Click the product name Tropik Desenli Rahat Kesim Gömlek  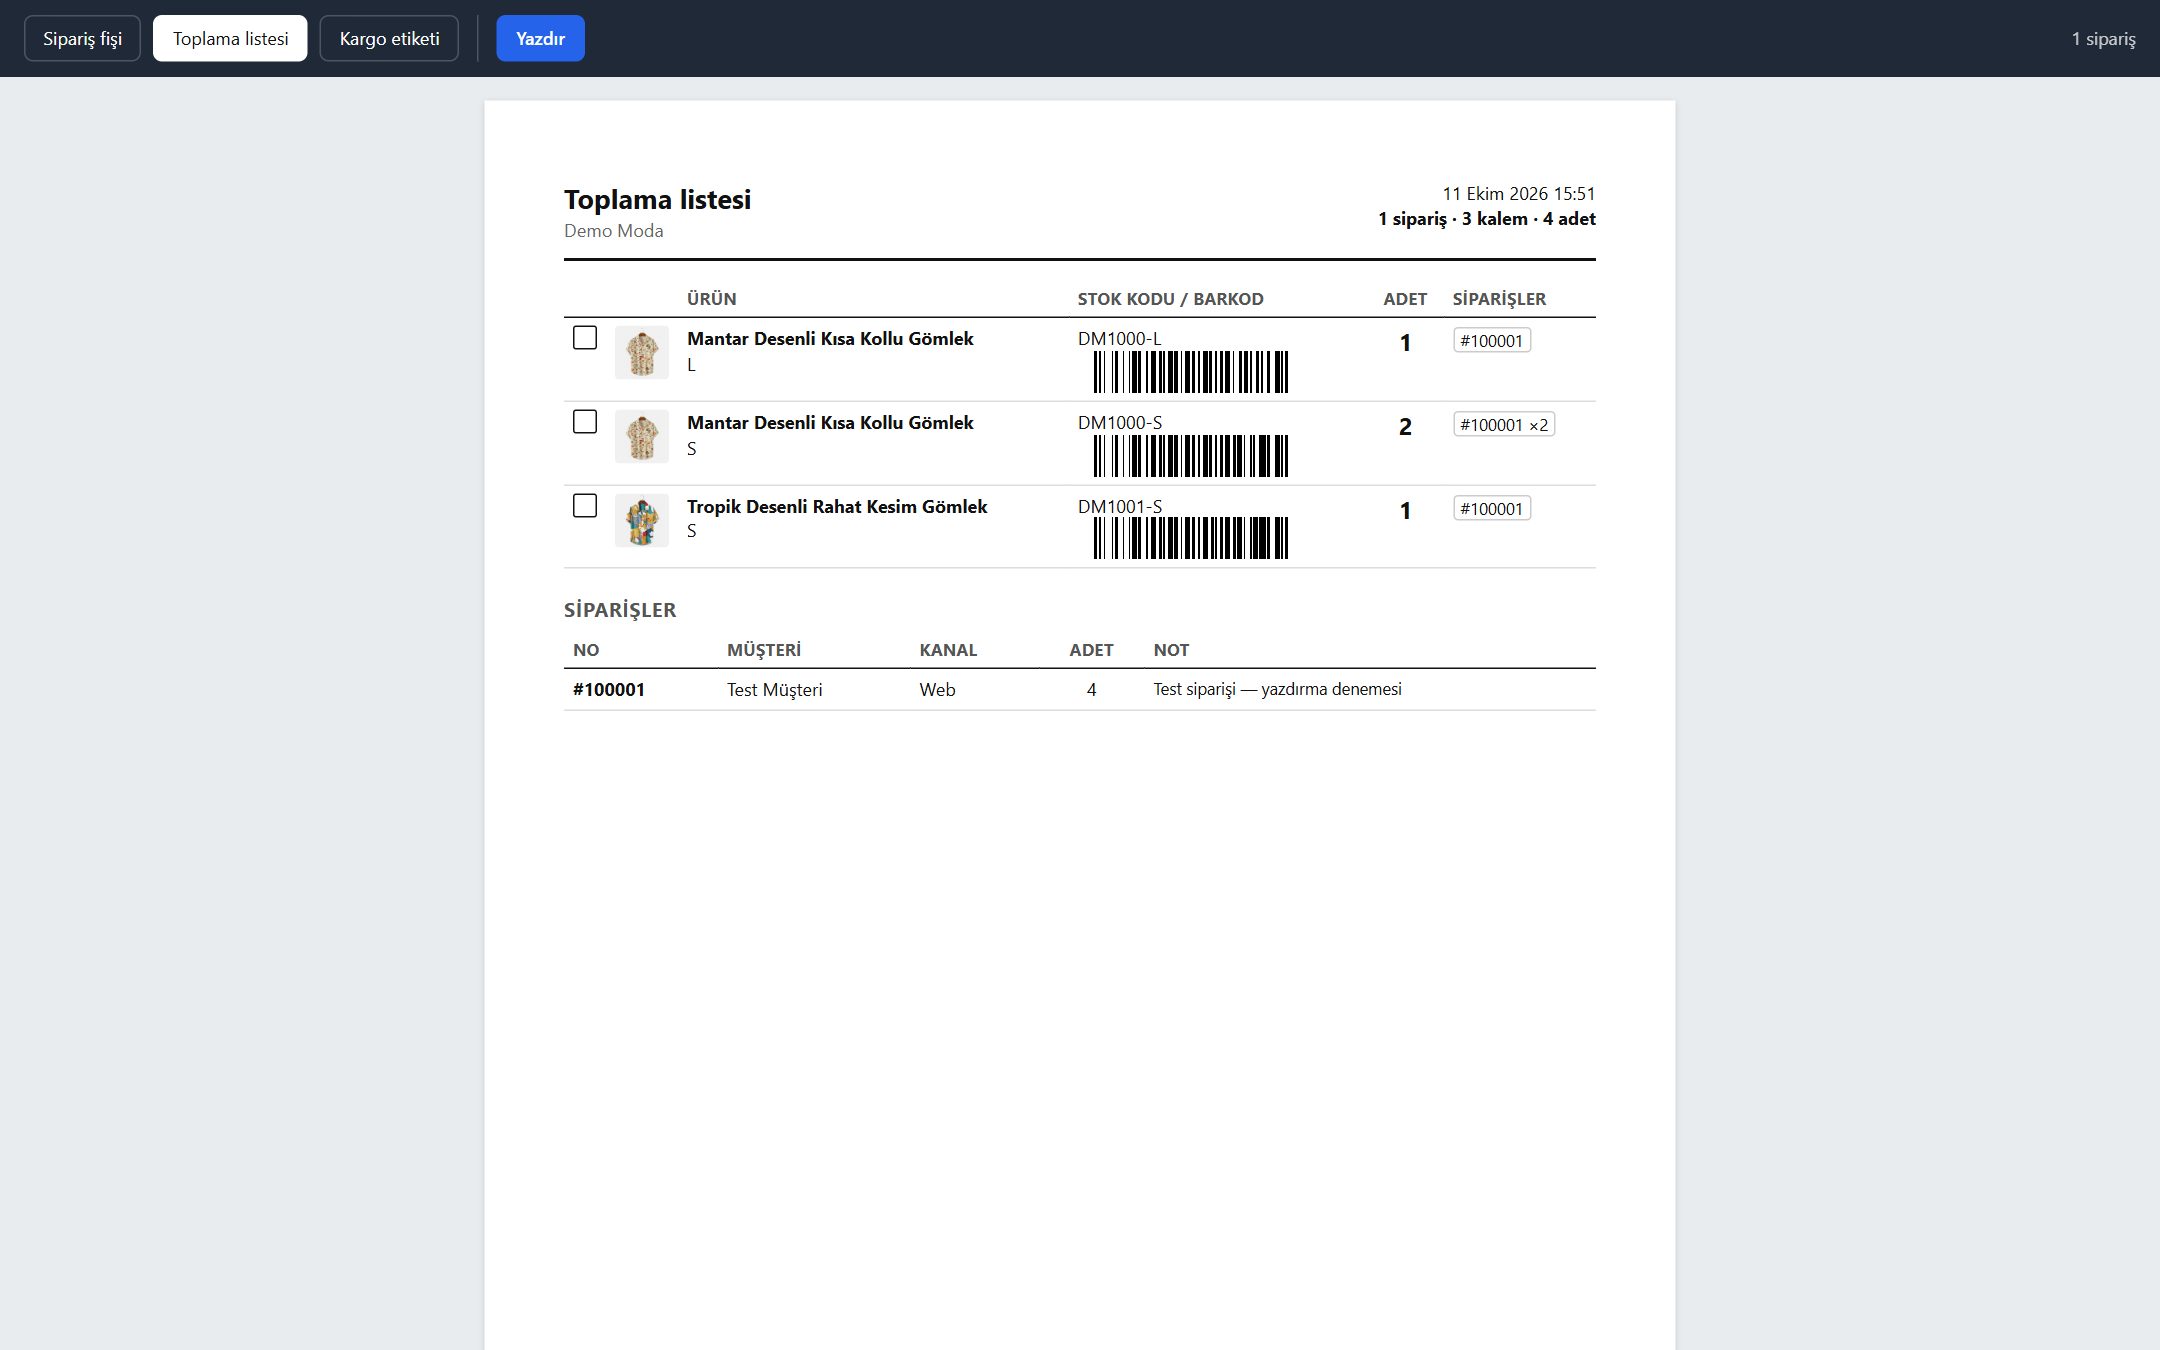pyautogui.click(x=837, y=507)
